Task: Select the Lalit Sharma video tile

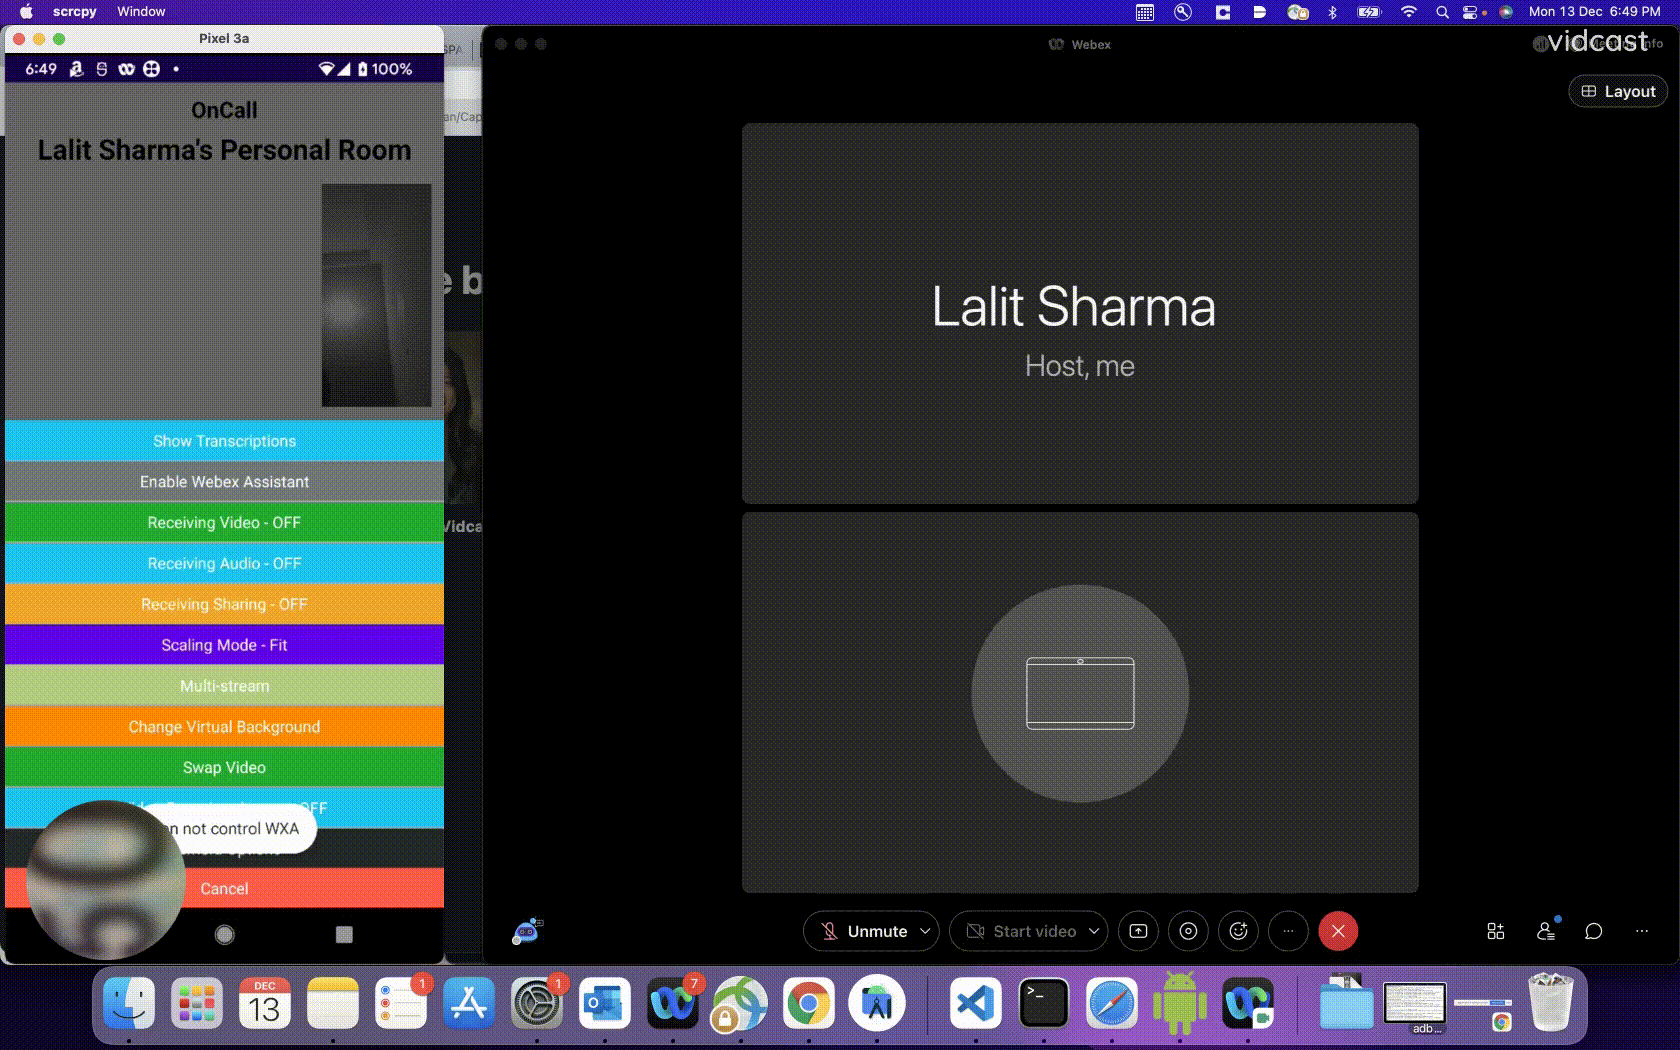Action: point(1080,313)
